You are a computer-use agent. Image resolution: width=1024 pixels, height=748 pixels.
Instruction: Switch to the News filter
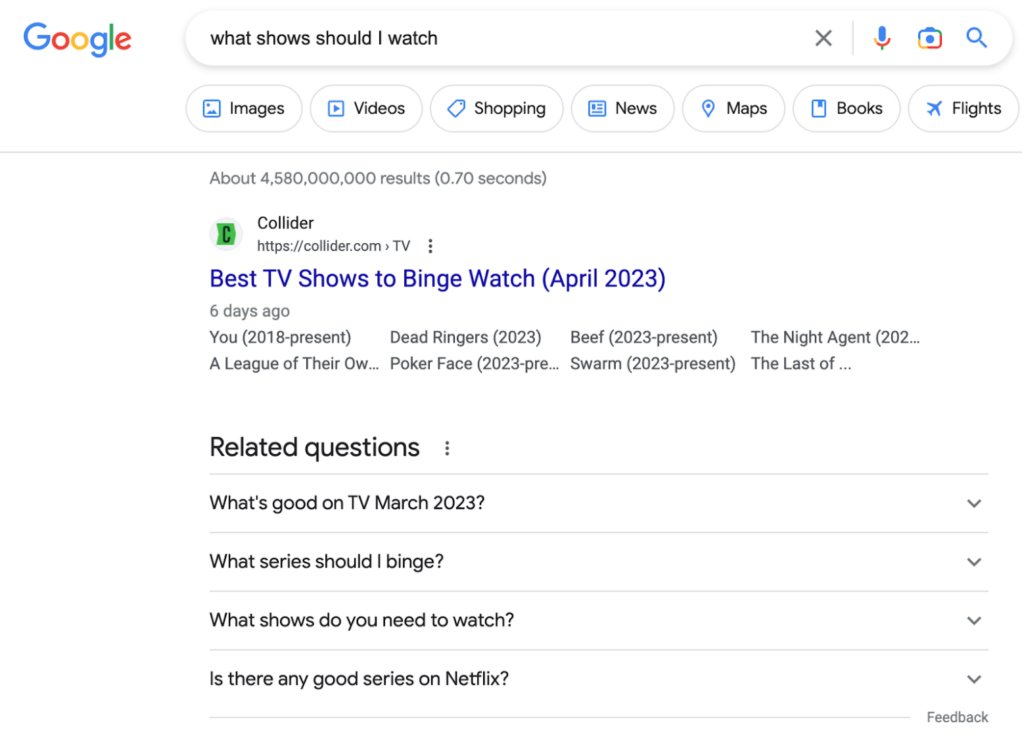pos(622,108)
